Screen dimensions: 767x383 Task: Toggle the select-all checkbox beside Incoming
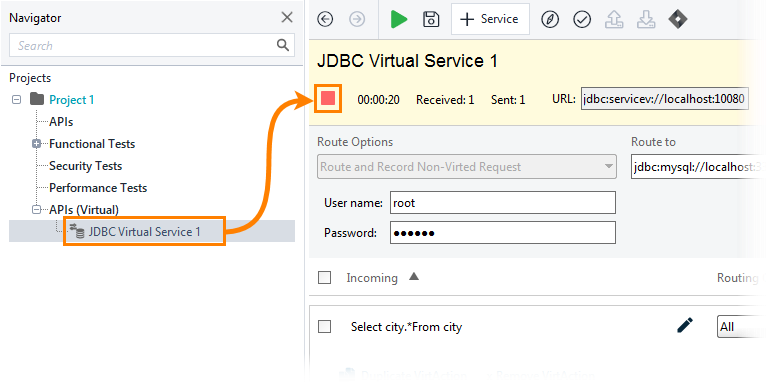(324, 278)
